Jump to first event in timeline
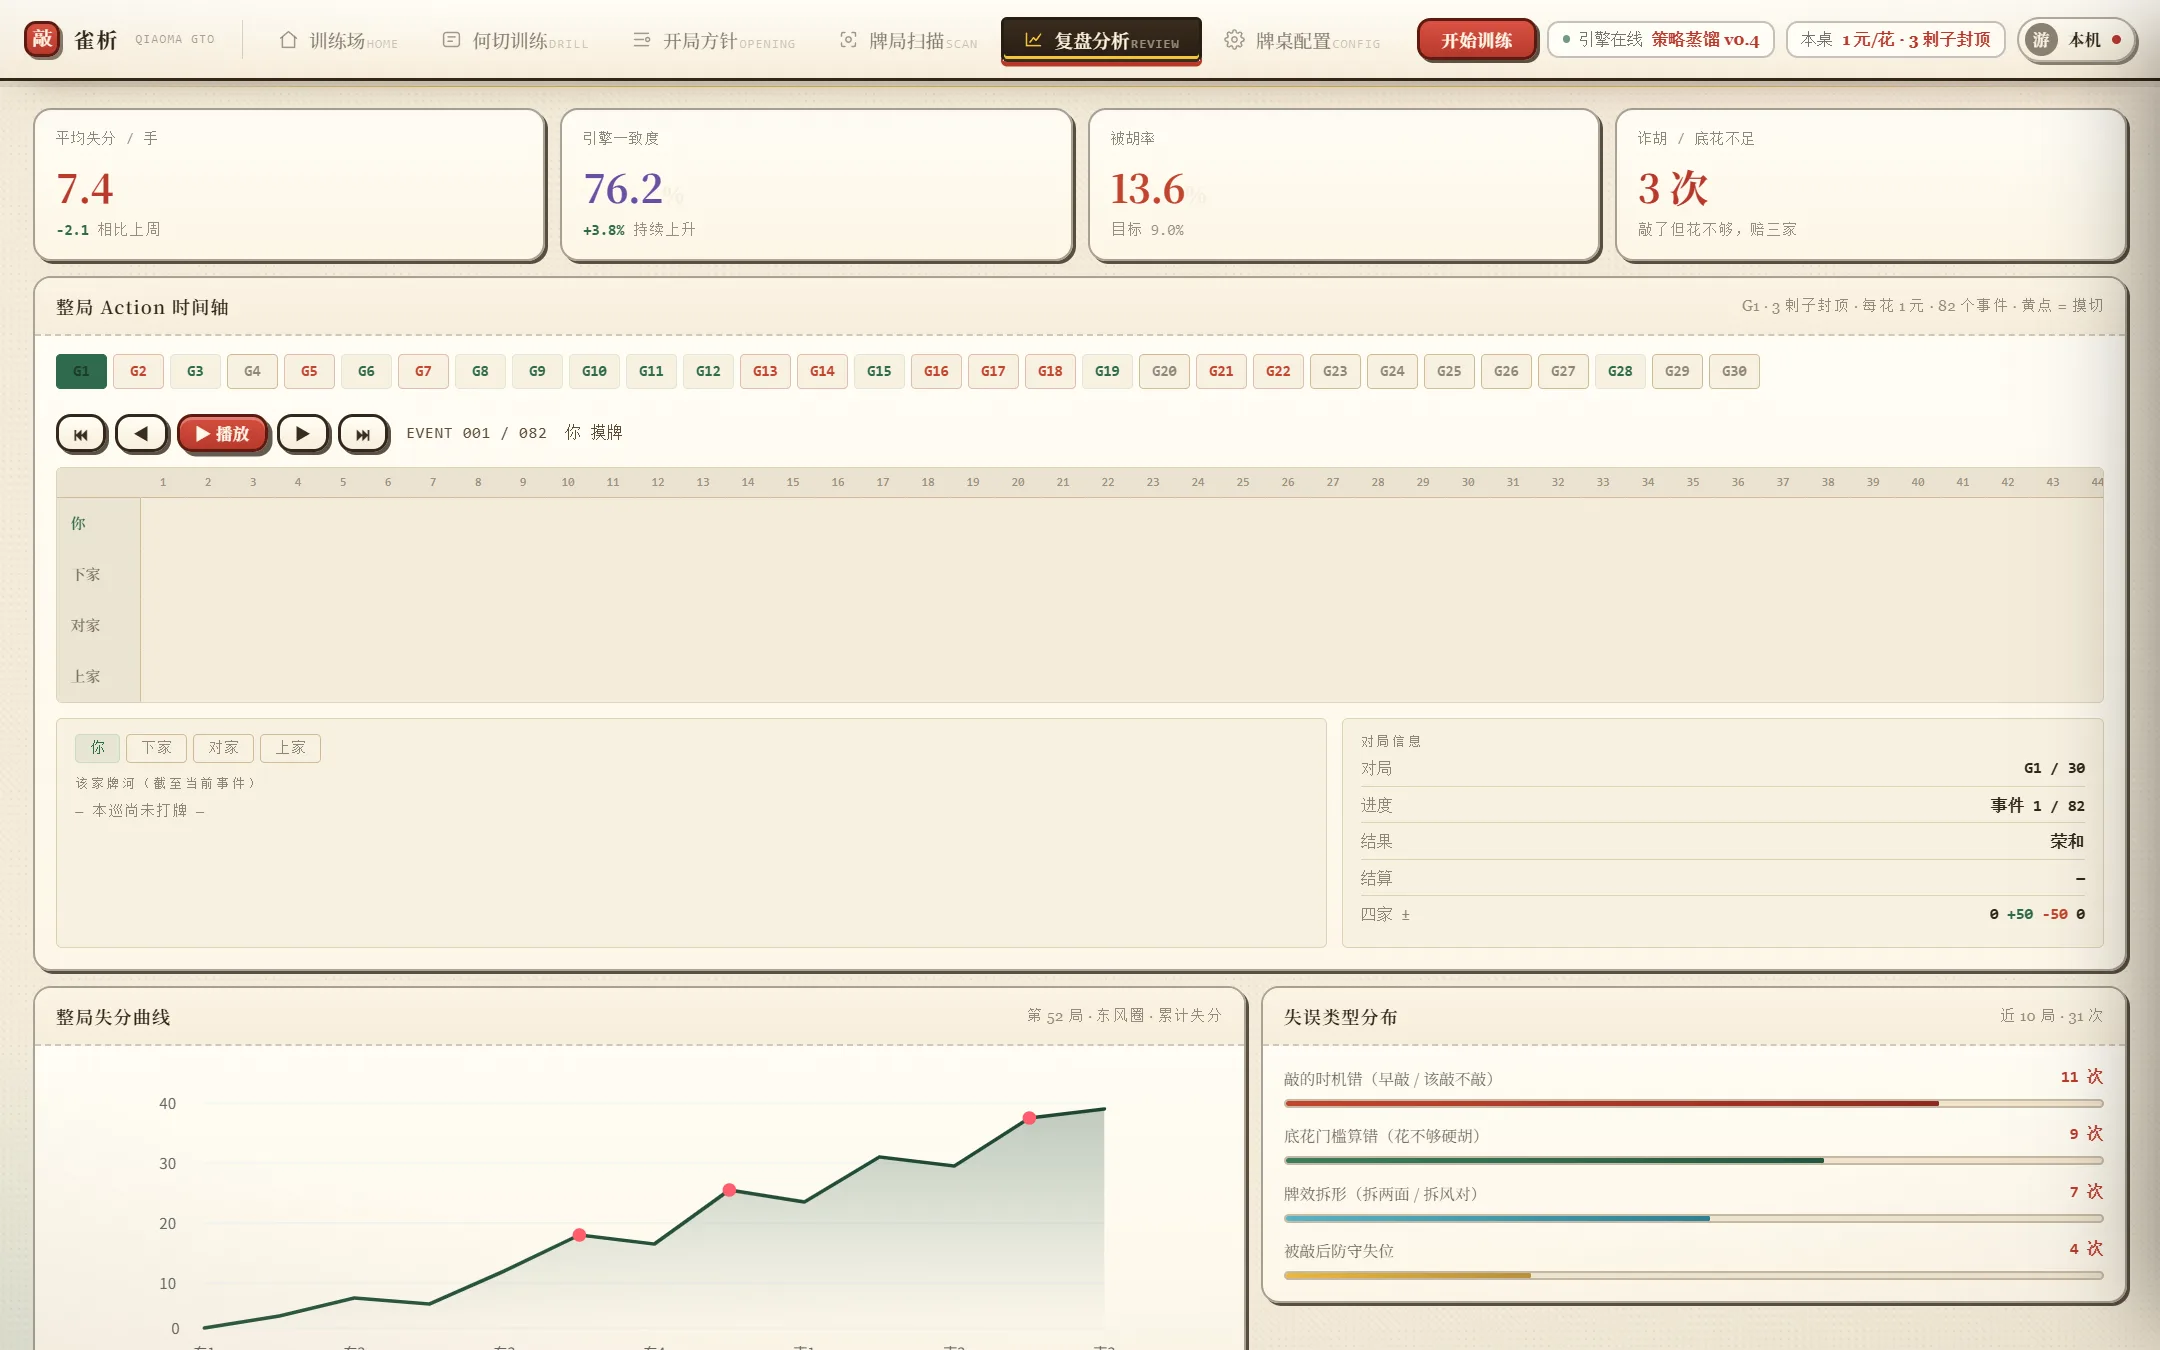The height and width of the screenshot is (1350, 2160). 81,434
